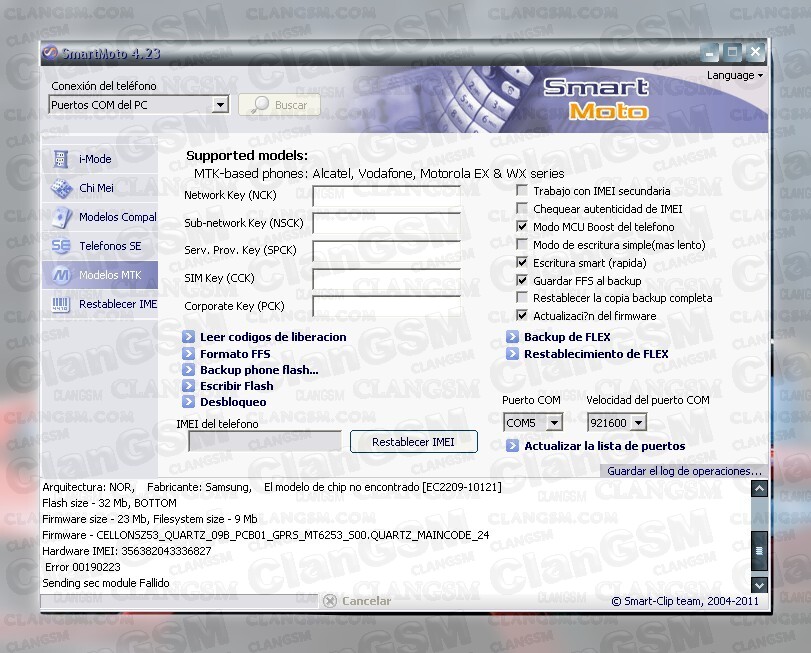Viewport: 811px width, 653px height.
Task: Click the M icon for Modelos MTK
Action: coord(61,275)
